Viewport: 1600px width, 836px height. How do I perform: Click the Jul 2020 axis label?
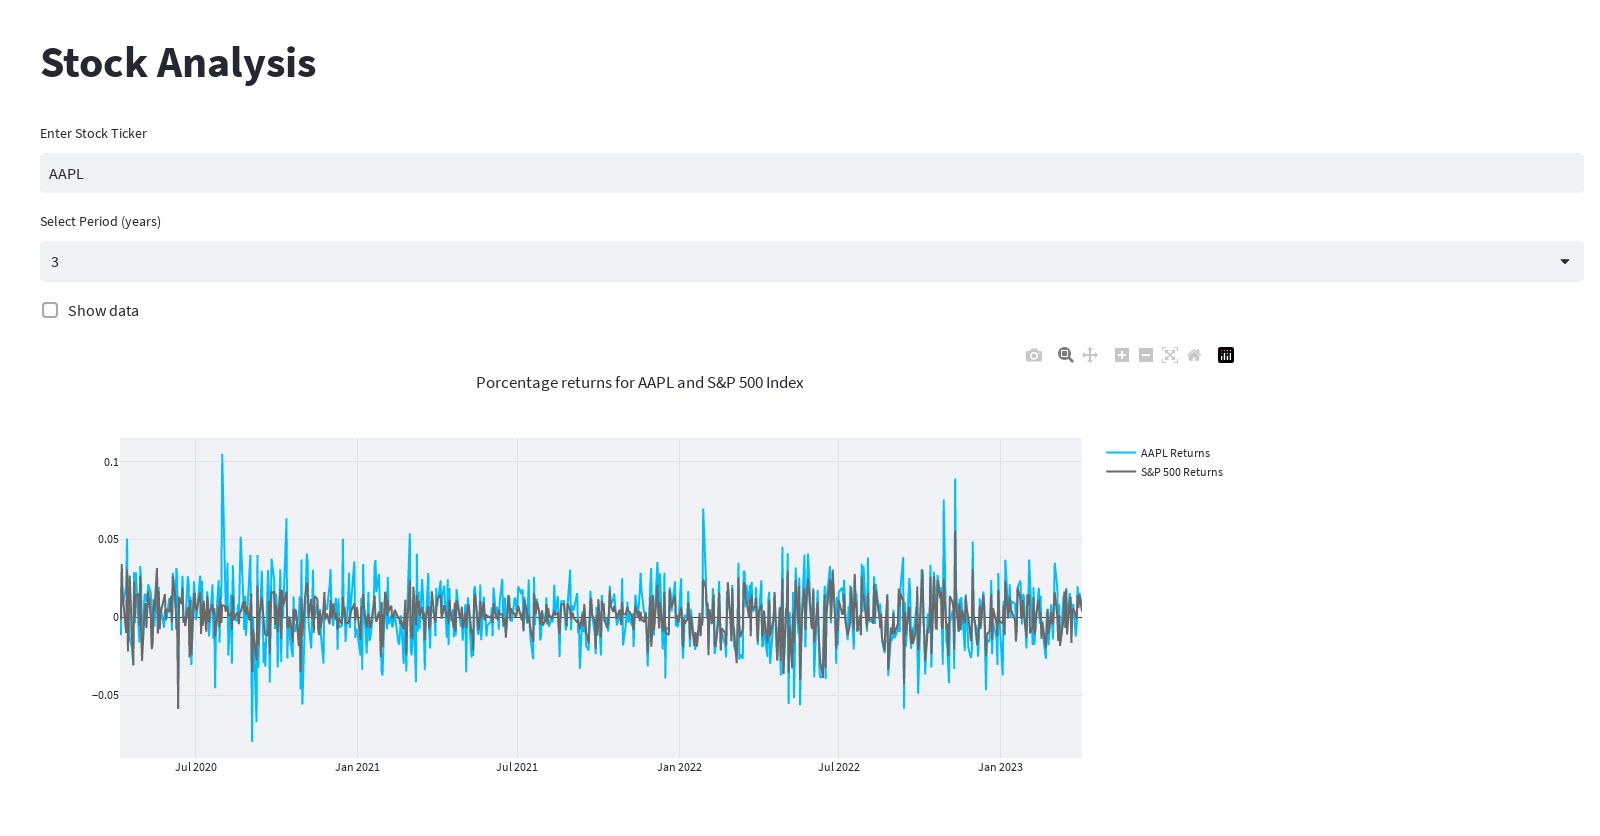point(196,767)
